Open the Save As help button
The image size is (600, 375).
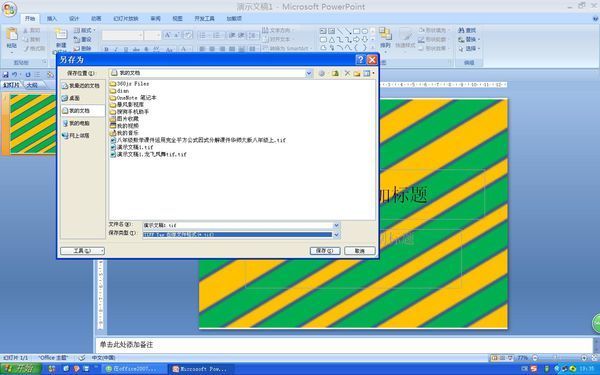tap(360, 59)
